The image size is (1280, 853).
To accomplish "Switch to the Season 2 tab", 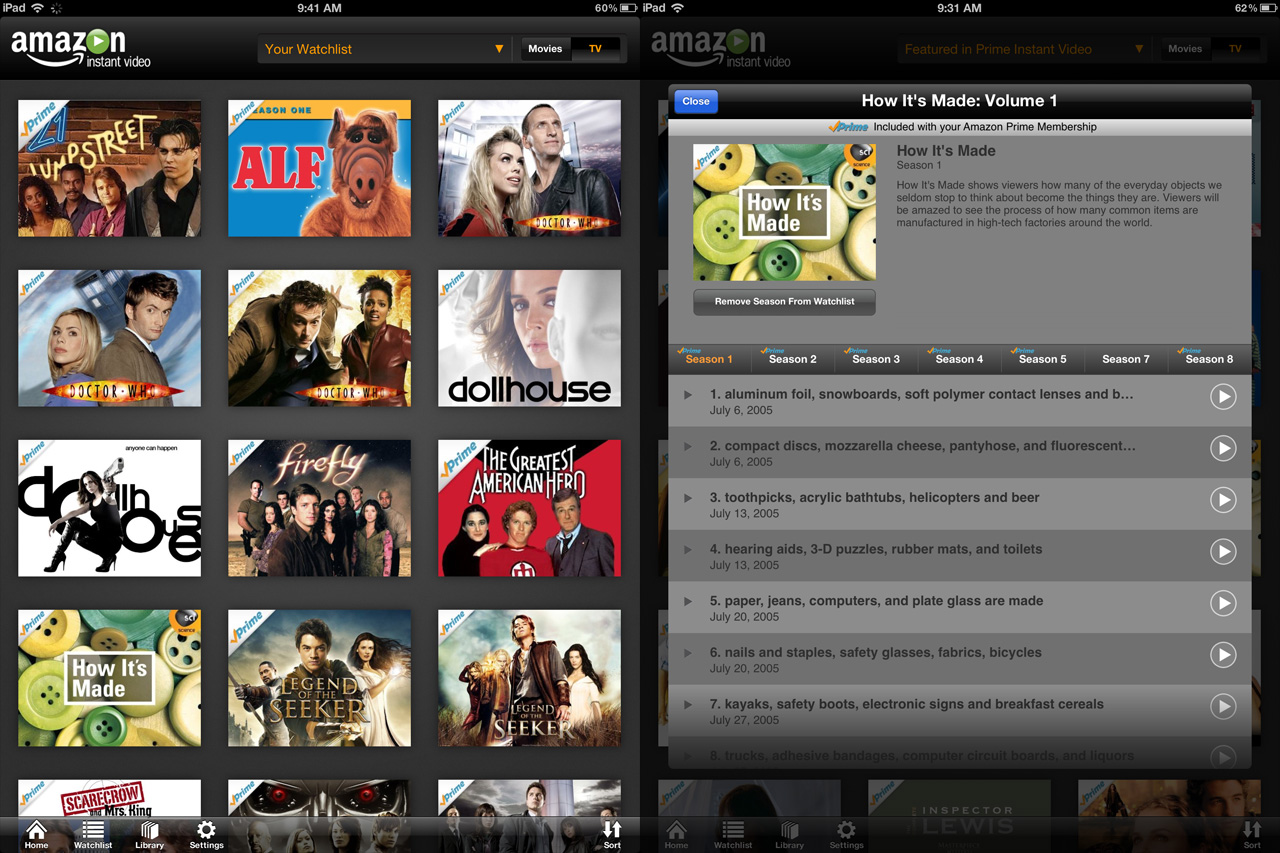I will click(x=791, y=359).
